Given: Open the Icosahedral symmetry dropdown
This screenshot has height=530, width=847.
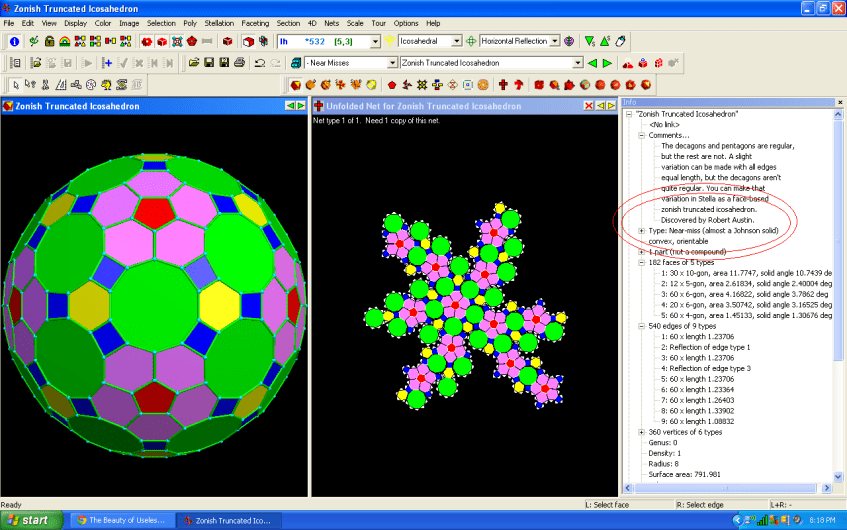Looking at the screenshot, I should pos(456,41).
